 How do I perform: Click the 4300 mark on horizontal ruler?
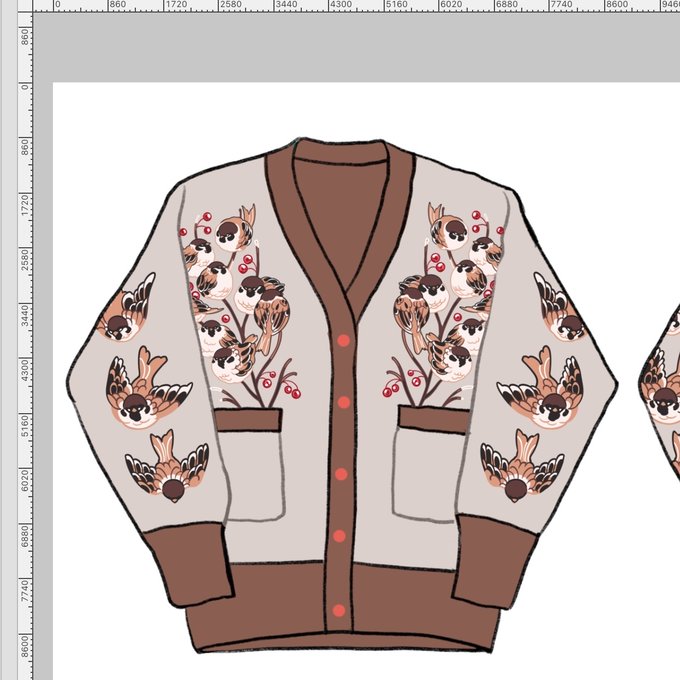(341, 5)
